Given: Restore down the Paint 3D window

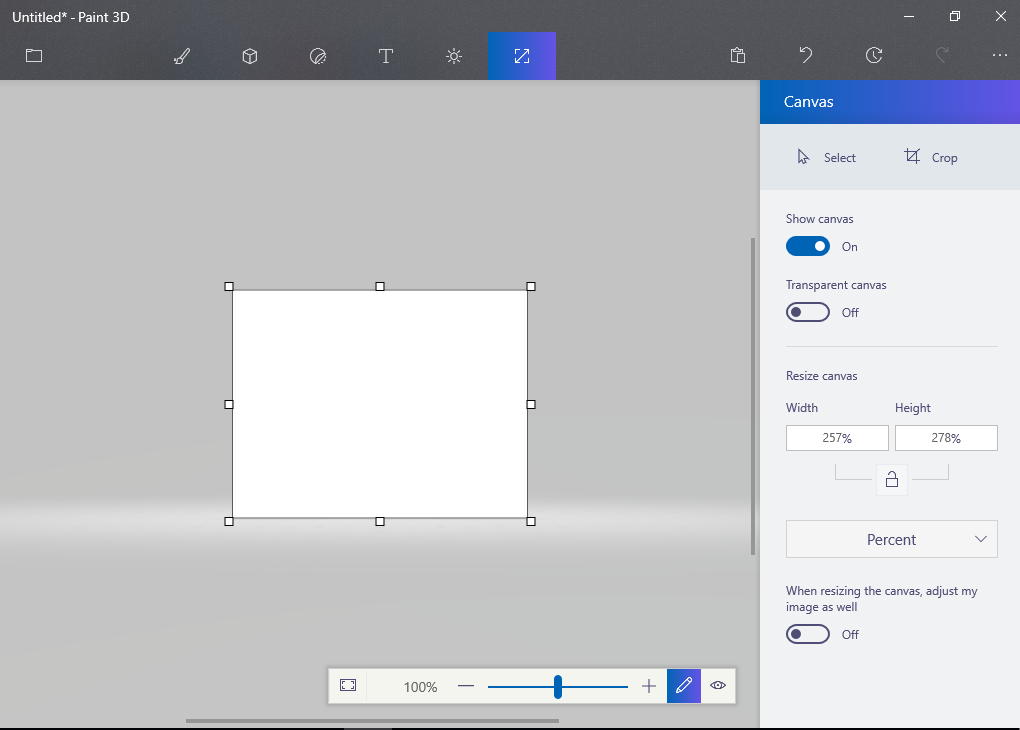Looking at the screenshot, I should coord(954,16).
